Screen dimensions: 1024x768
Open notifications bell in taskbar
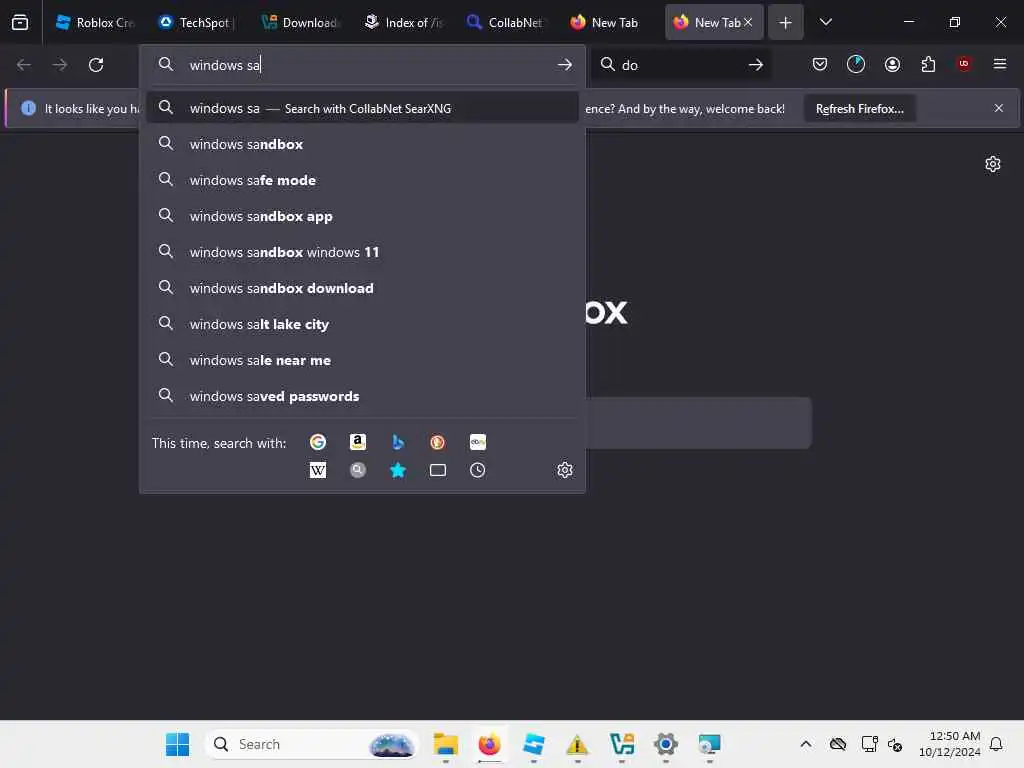[996, 744]
